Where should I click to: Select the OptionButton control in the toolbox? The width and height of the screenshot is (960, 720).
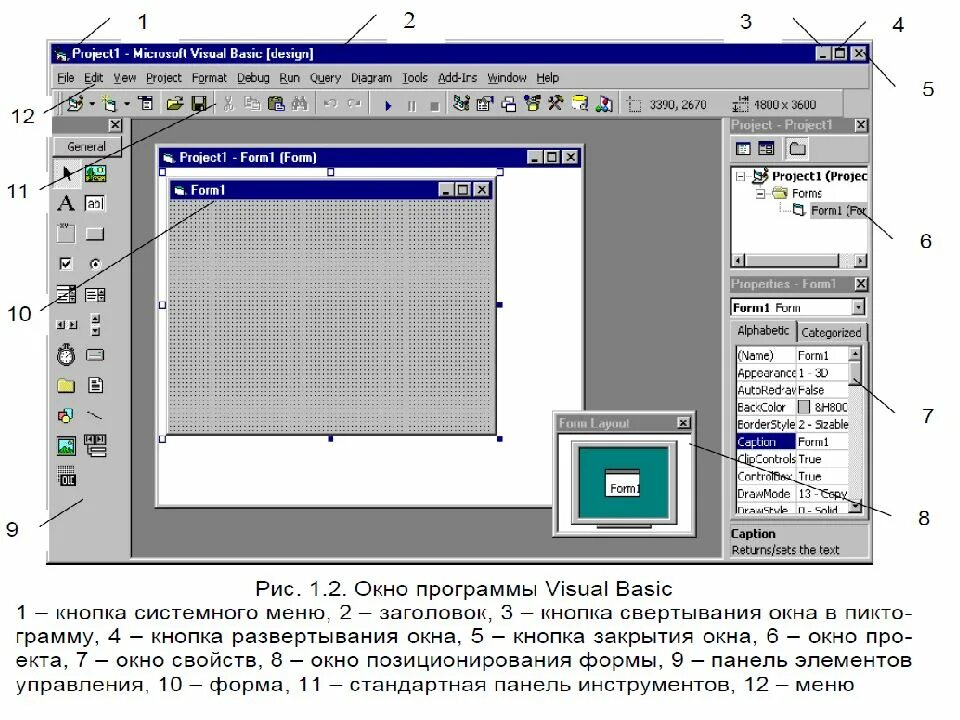[95, 264]
